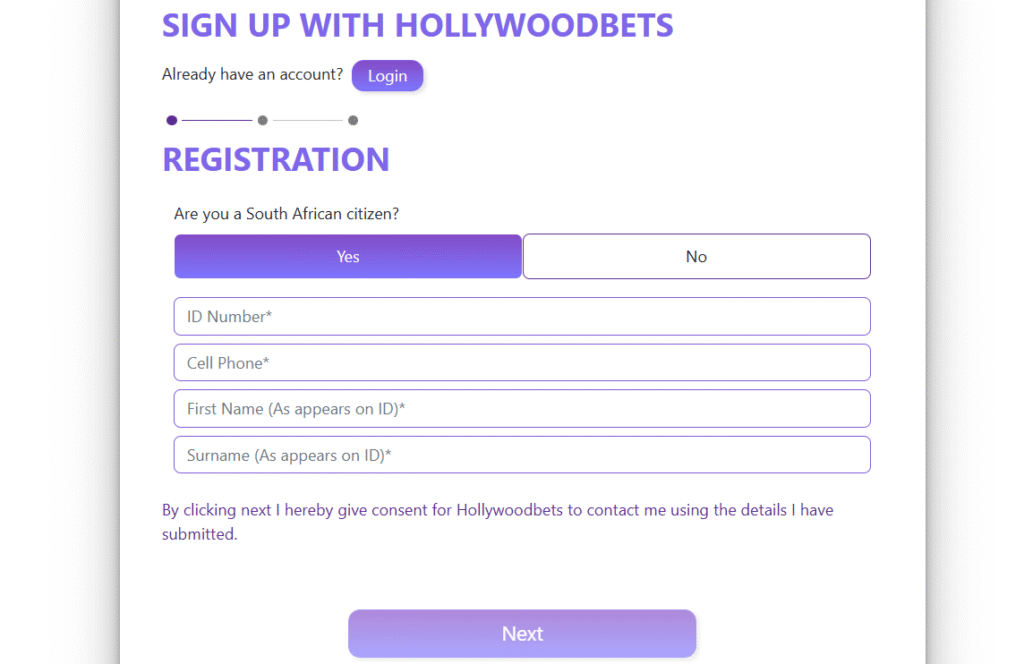Choose No for South African citizen
This screenshot has height=664, width=1024.
[x=696, y=257]
